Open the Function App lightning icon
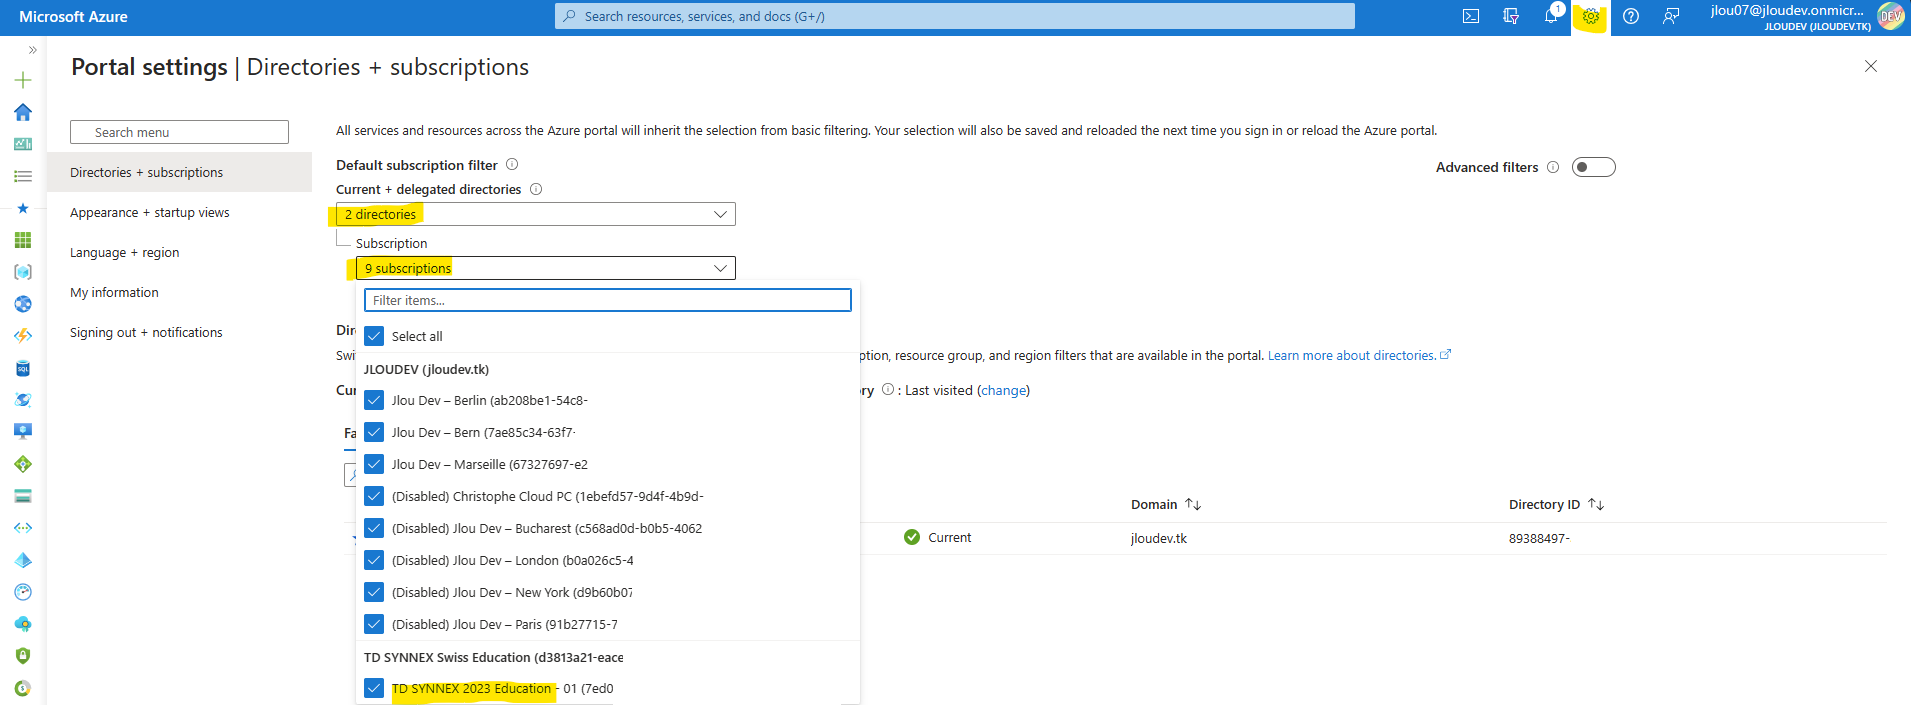This screenshot has height=706, width=1911. pos(23,336)
